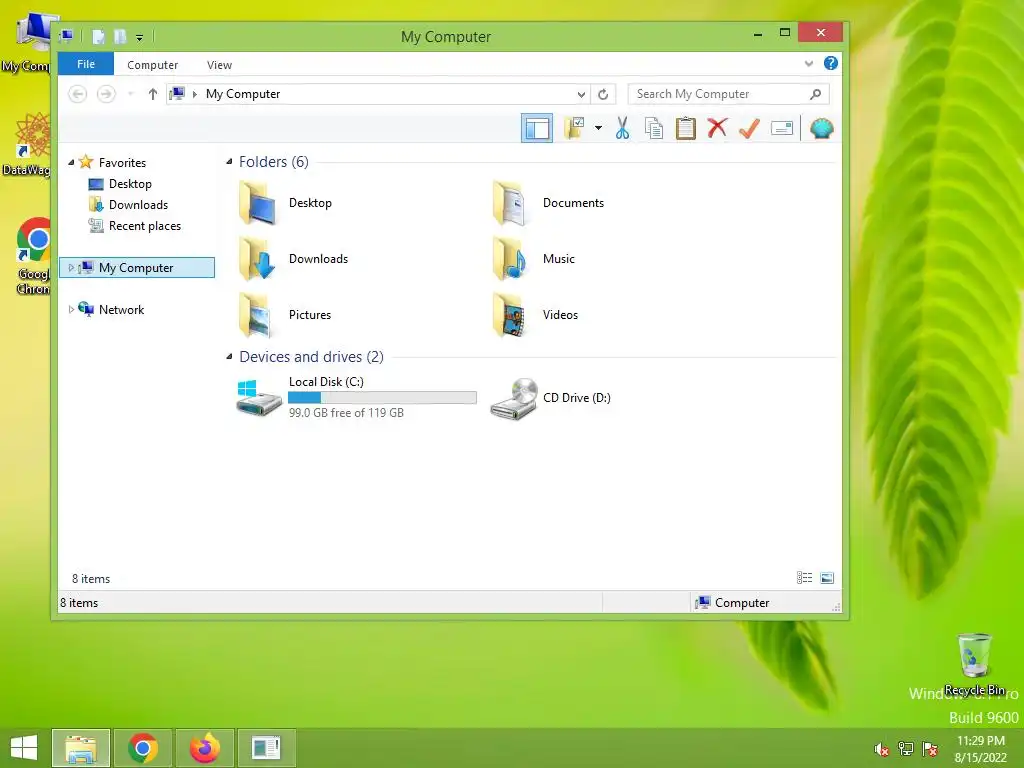Select Downloads under Favorites

(x=138, y=205)
